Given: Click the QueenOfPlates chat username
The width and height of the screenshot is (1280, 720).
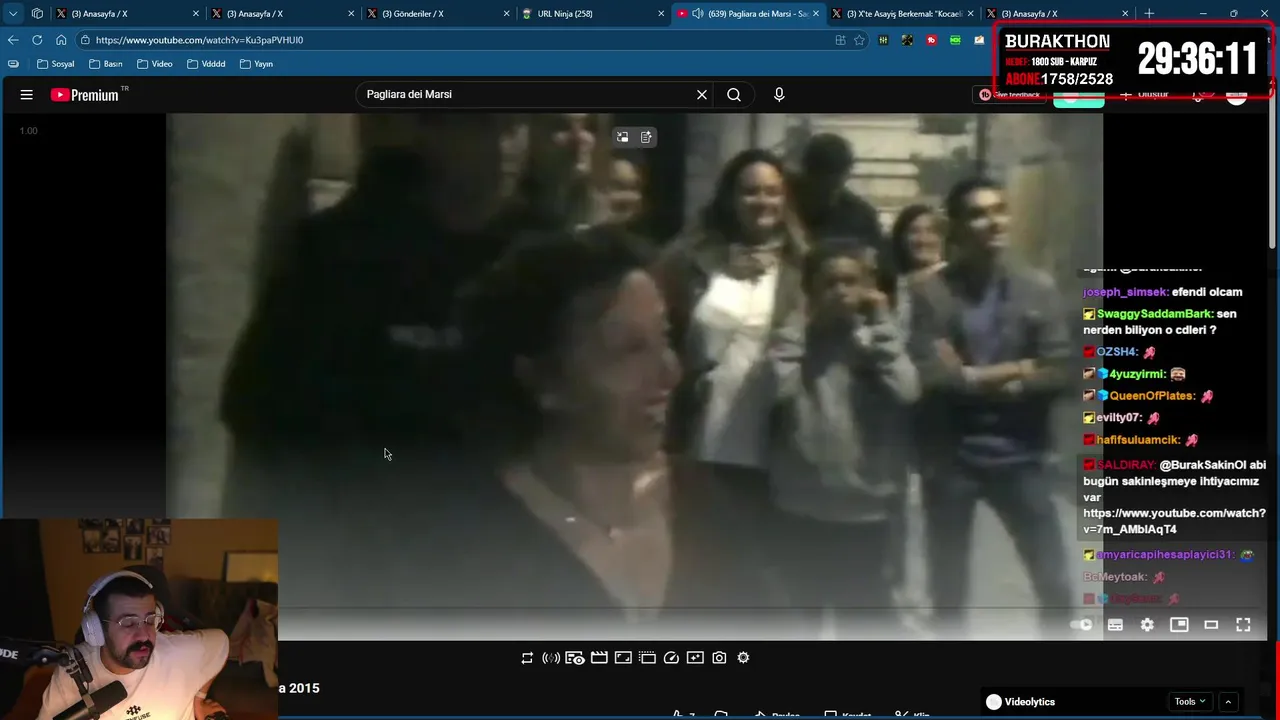Looking at the screenshot, I should (x=1152, y=396).
